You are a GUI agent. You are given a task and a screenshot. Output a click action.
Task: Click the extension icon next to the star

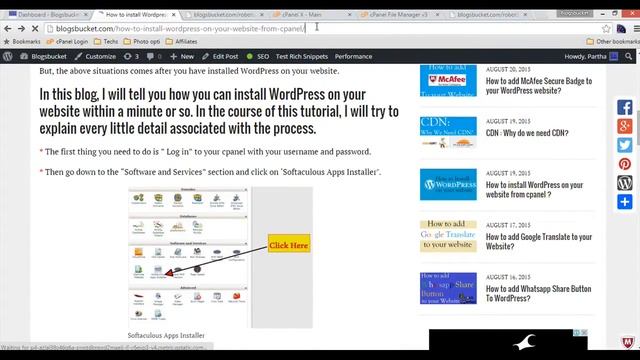(621, 29)
